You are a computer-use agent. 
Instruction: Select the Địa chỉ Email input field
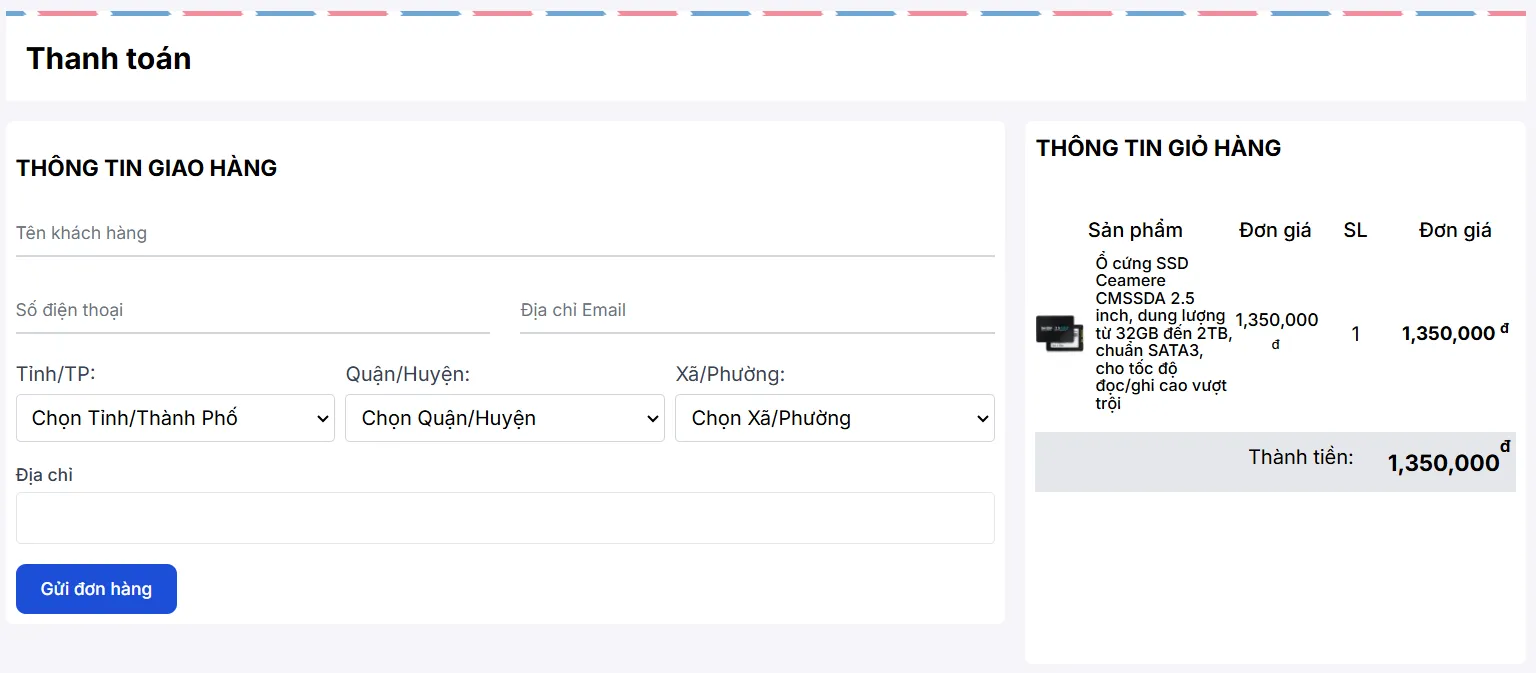[x=757, y=310]
